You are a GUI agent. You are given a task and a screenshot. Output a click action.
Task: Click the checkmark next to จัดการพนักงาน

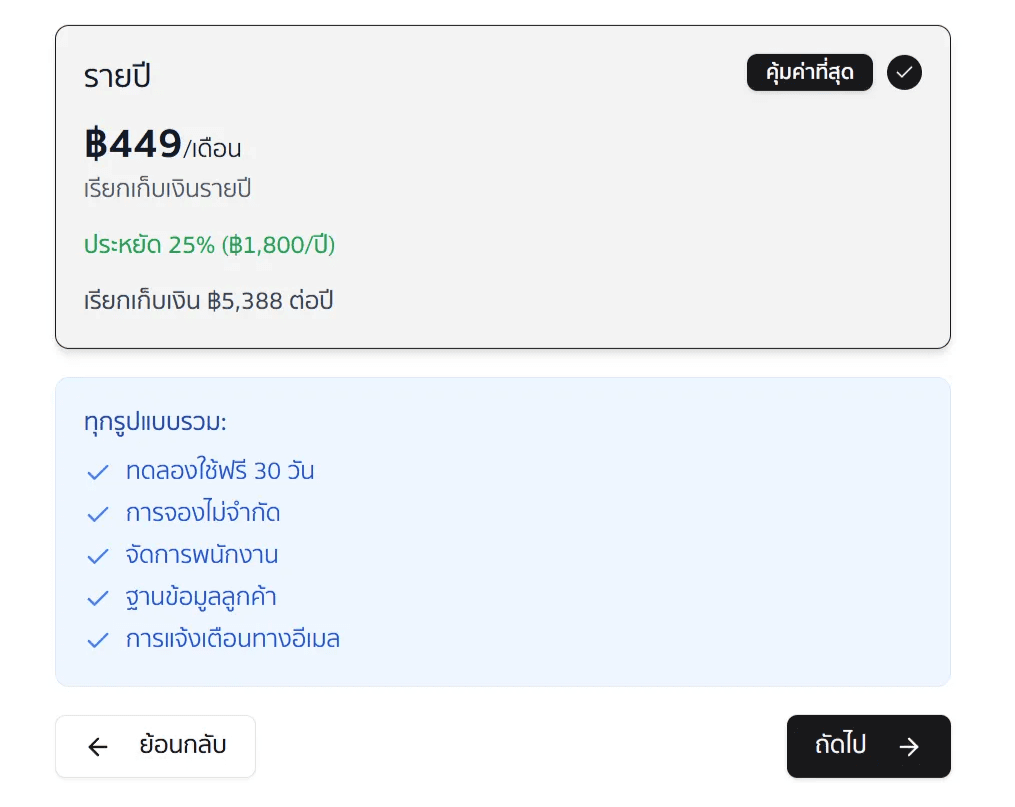click(97, 555)
